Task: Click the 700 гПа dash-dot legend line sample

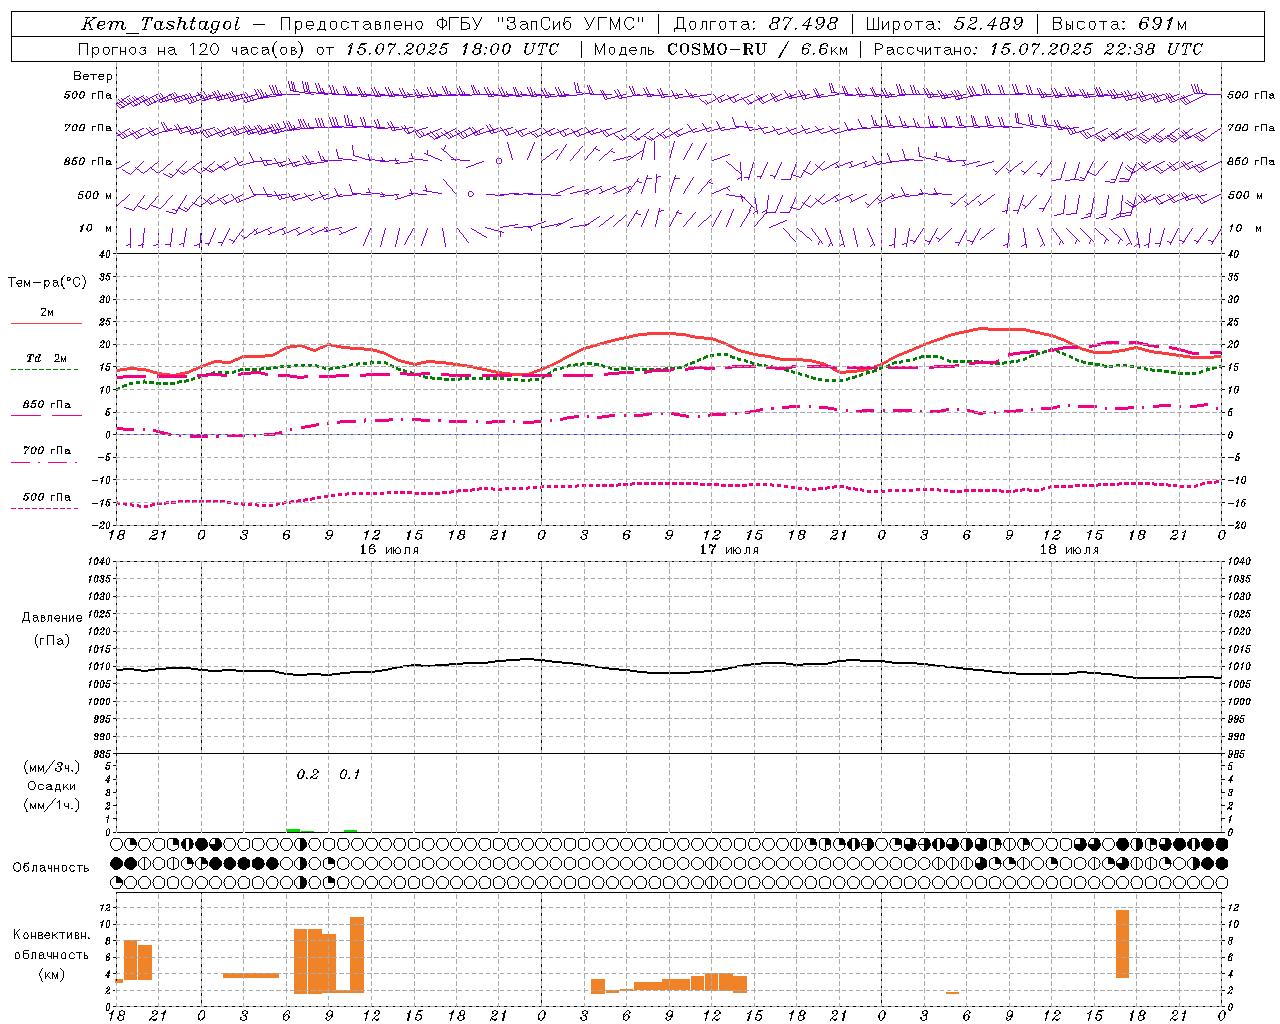Action: tap(44, 462)
